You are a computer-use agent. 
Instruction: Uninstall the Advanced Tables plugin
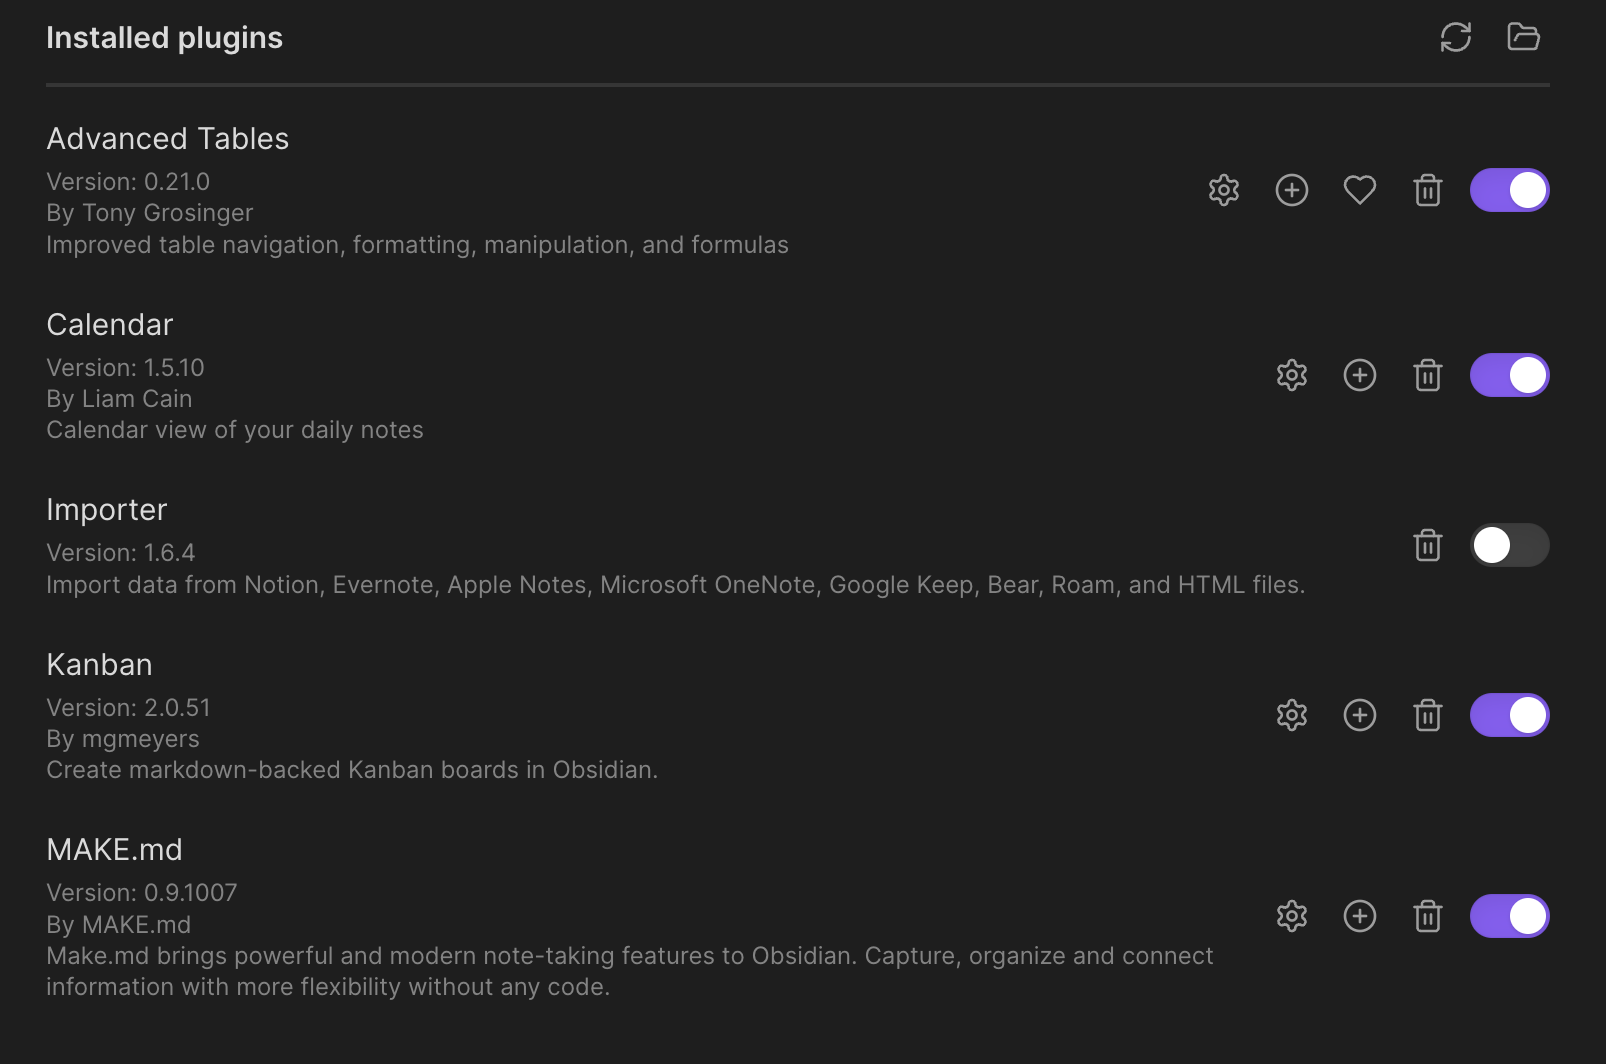(x=1428, y=190)
